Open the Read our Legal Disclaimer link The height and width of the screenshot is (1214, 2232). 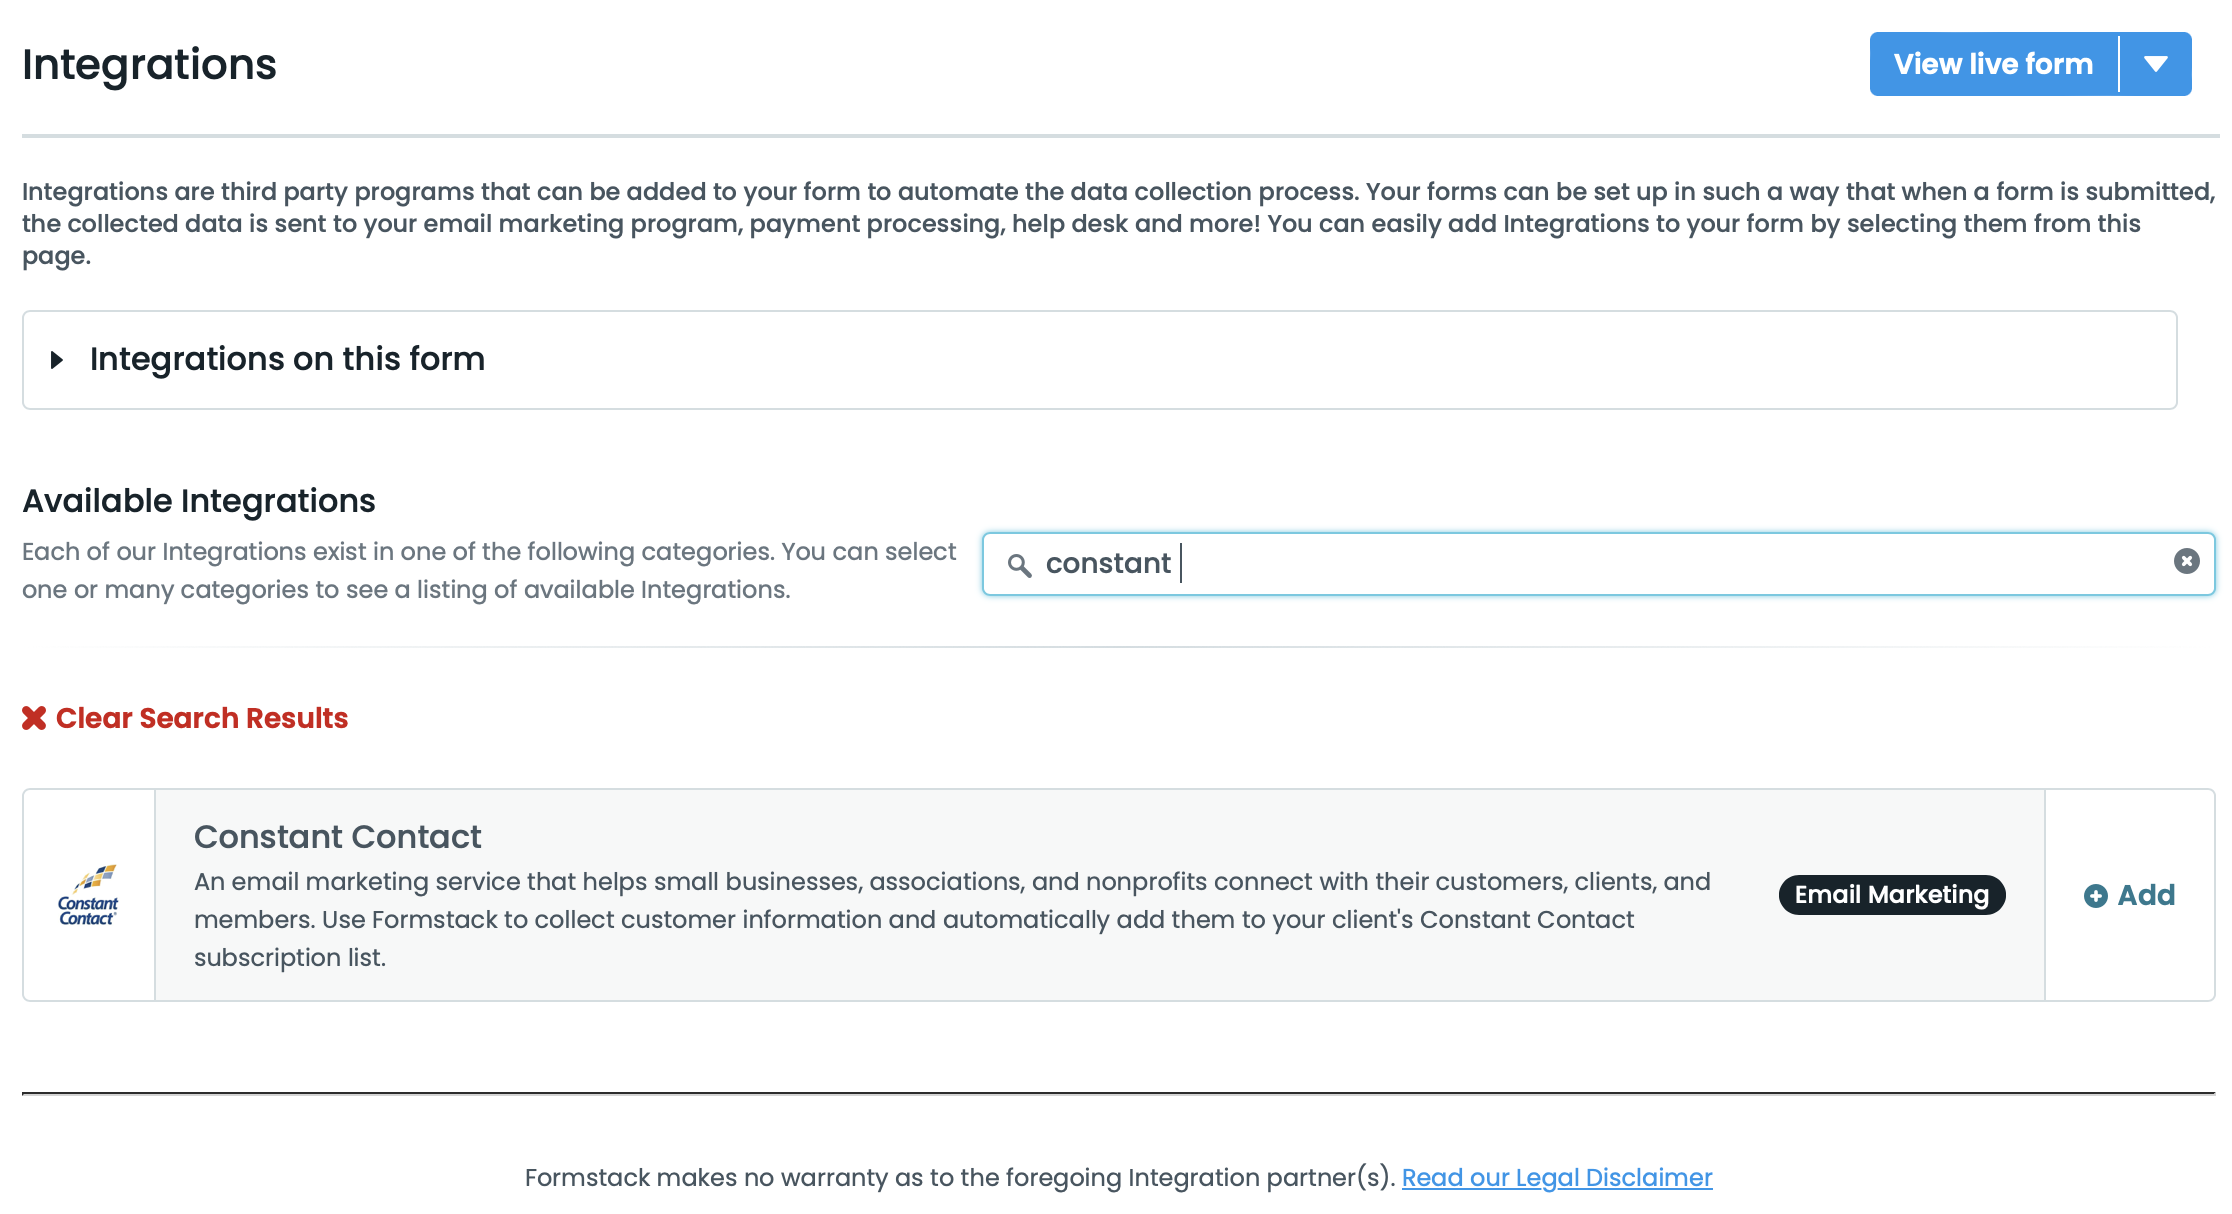pyautogui.click(x=1556, y=1177)
